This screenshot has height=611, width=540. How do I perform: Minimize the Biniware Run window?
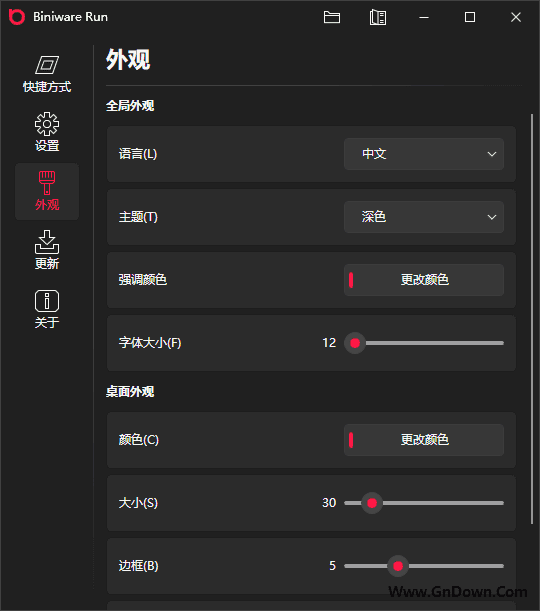424,17
